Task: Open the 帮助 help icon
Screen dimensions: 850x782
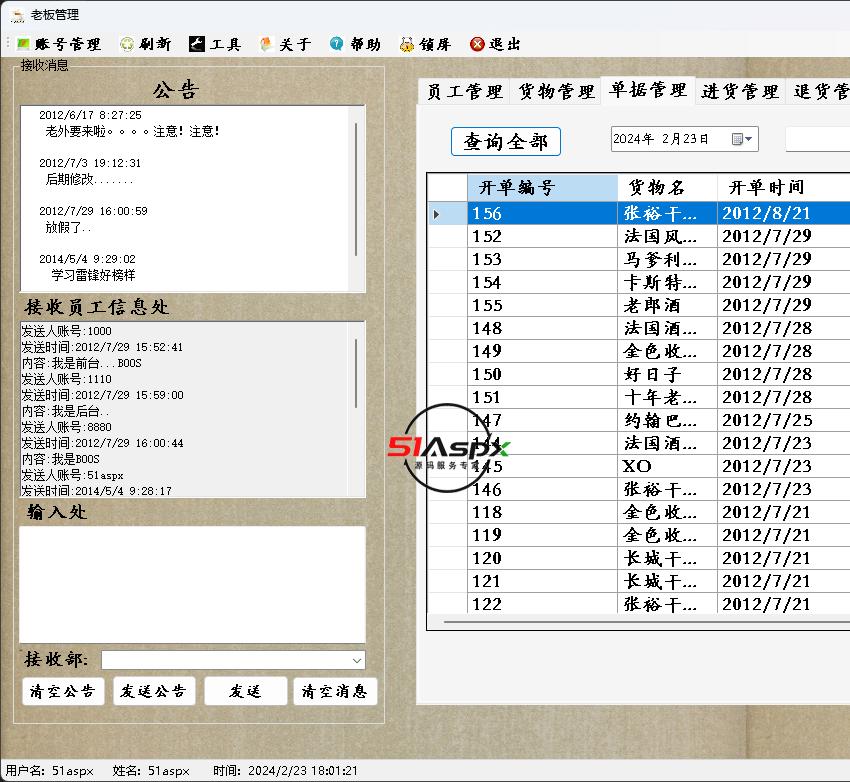Action: click(x=337, y=44)
